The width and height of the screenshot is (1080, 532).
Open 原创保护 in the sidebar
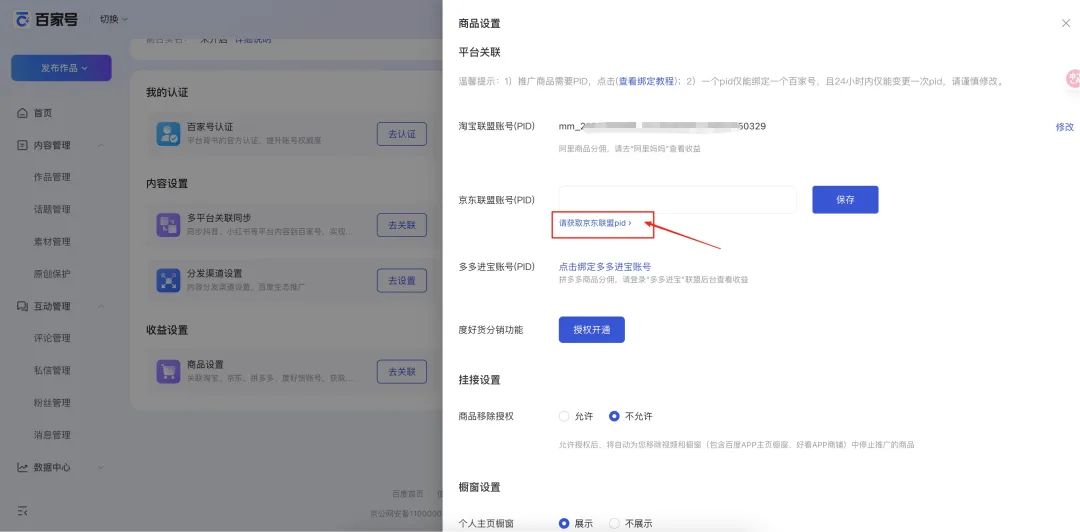[x=52, y=274]
